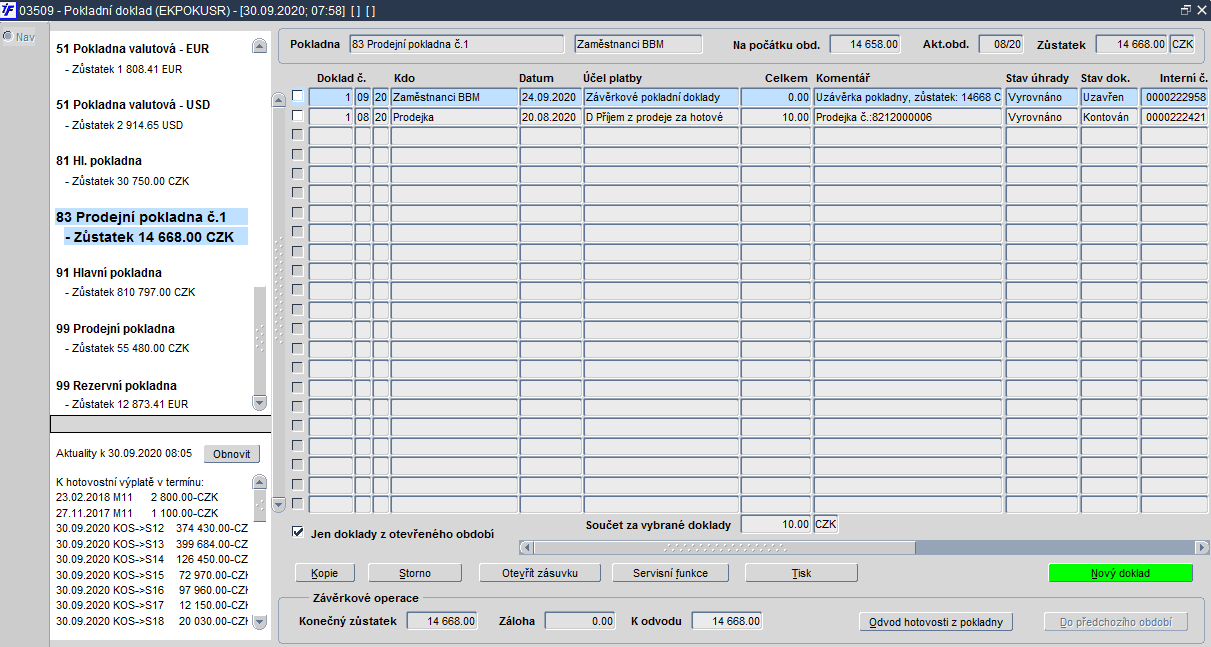Click the down arrow of payouts list scrollbar
Image resolution: width=1211 pixels, height=647 pixels.
tap(260, 621)
